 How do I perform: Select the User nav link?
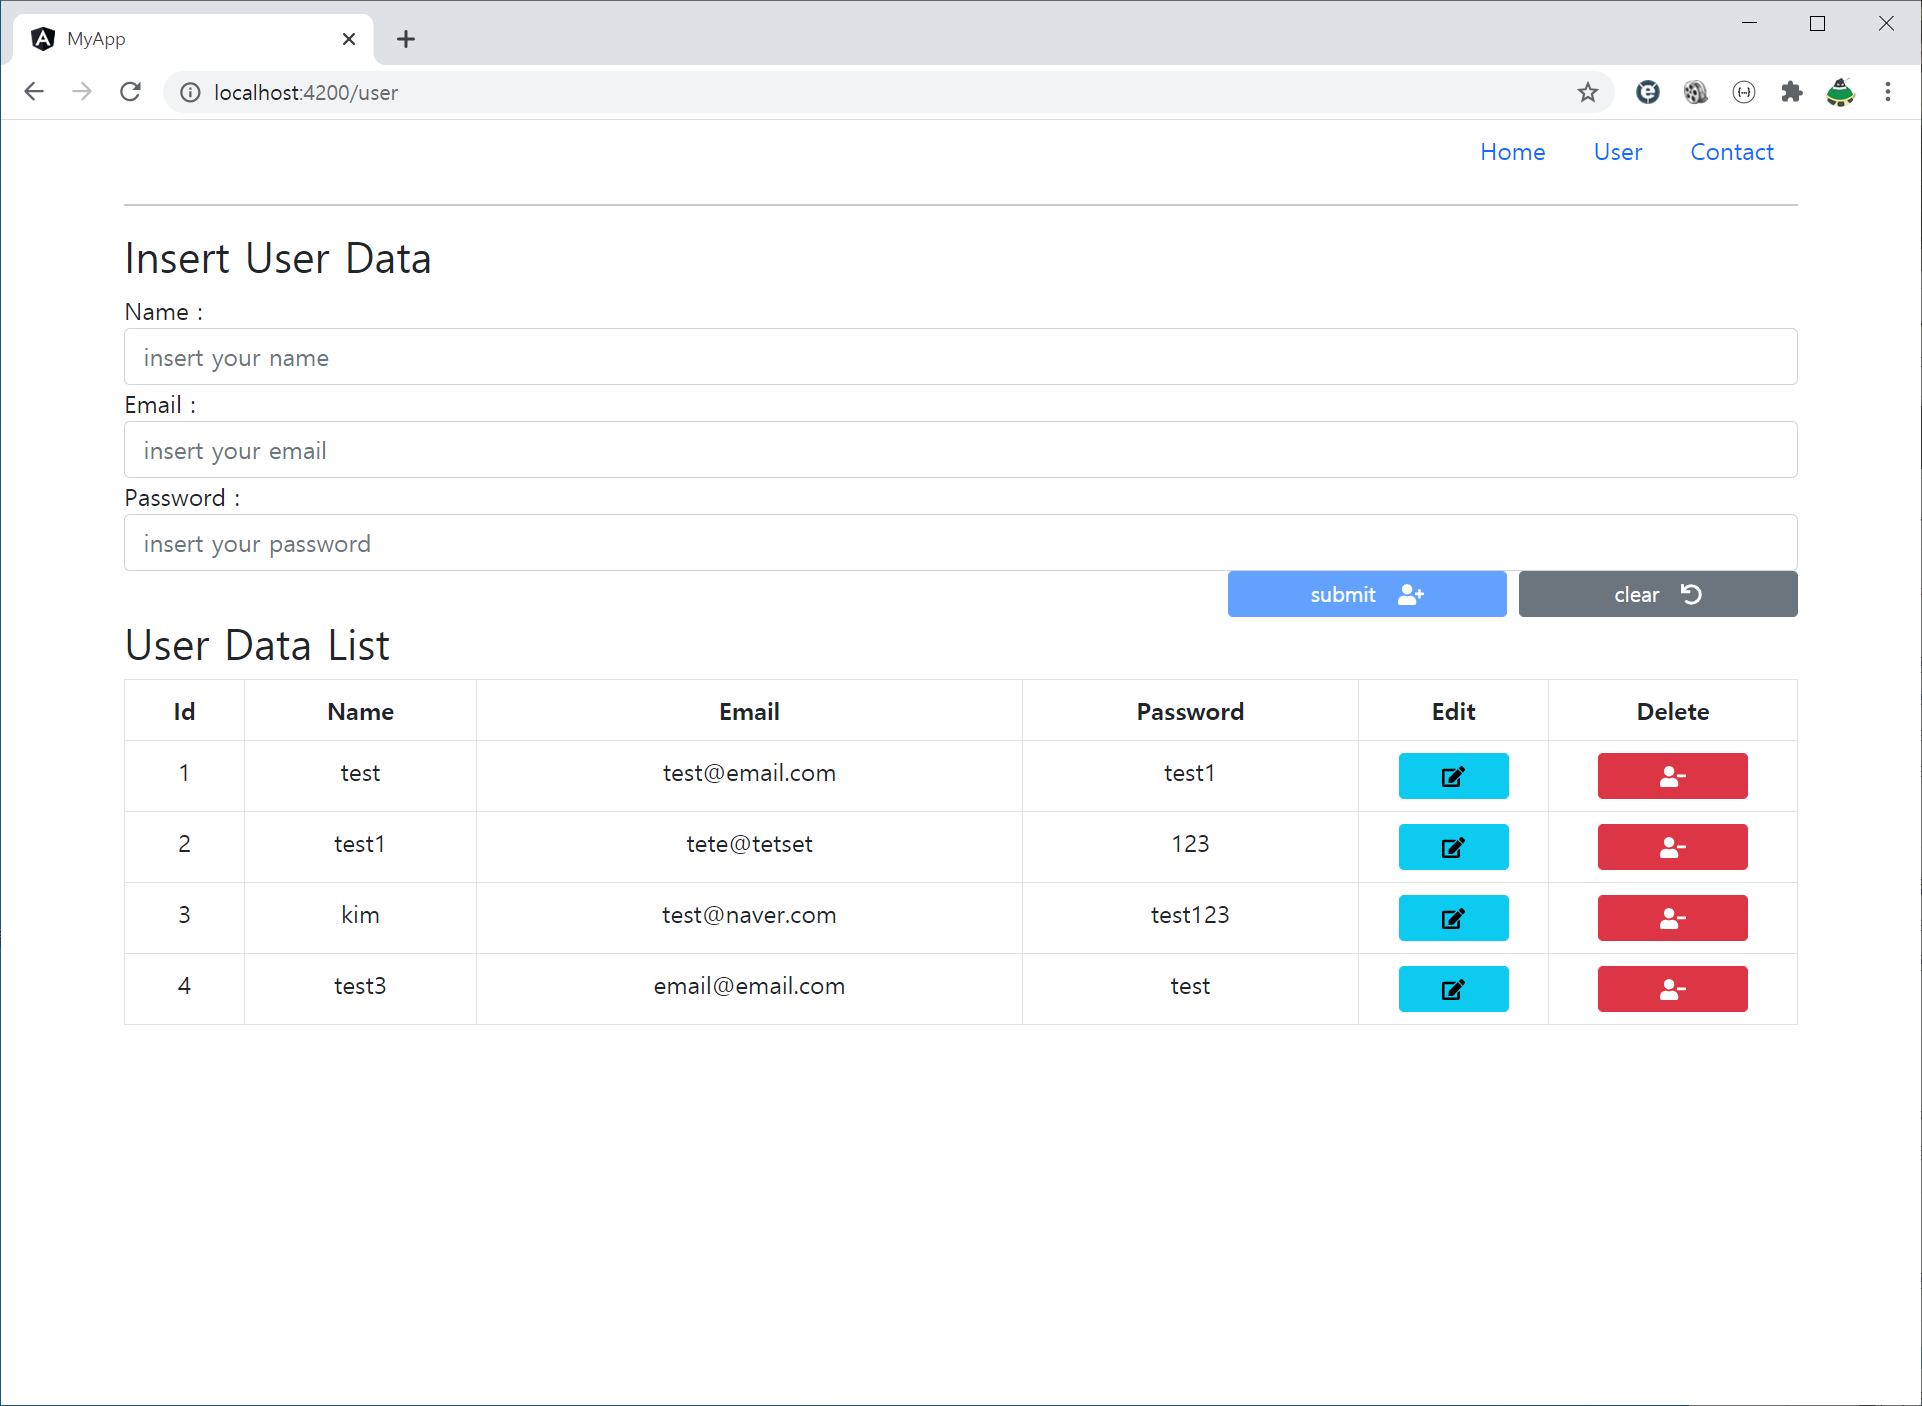pos(1617,152)
